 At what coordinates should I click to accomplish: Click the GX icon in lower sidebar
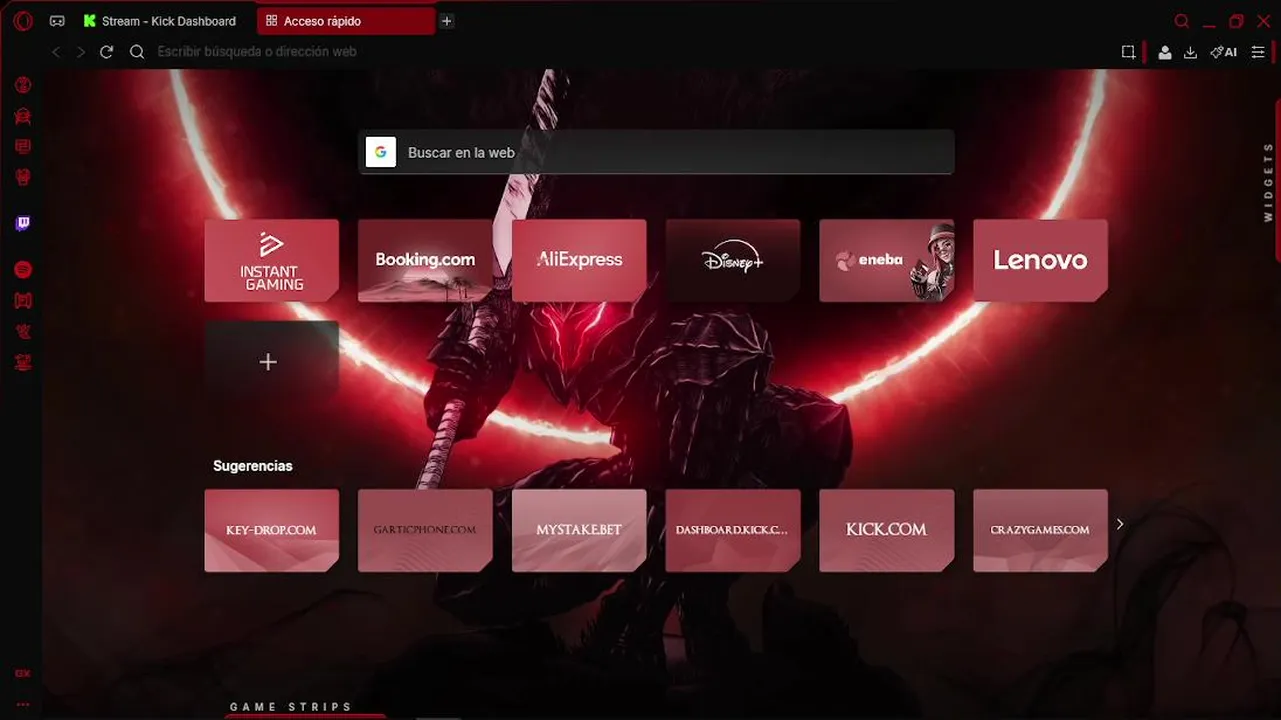(23, 674)
